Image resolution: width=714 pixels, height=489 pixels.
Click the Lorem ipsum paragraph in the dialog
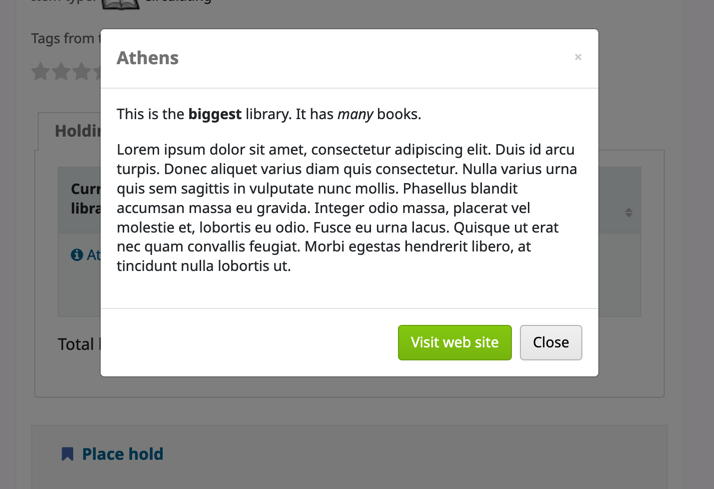tap(347, 208)
